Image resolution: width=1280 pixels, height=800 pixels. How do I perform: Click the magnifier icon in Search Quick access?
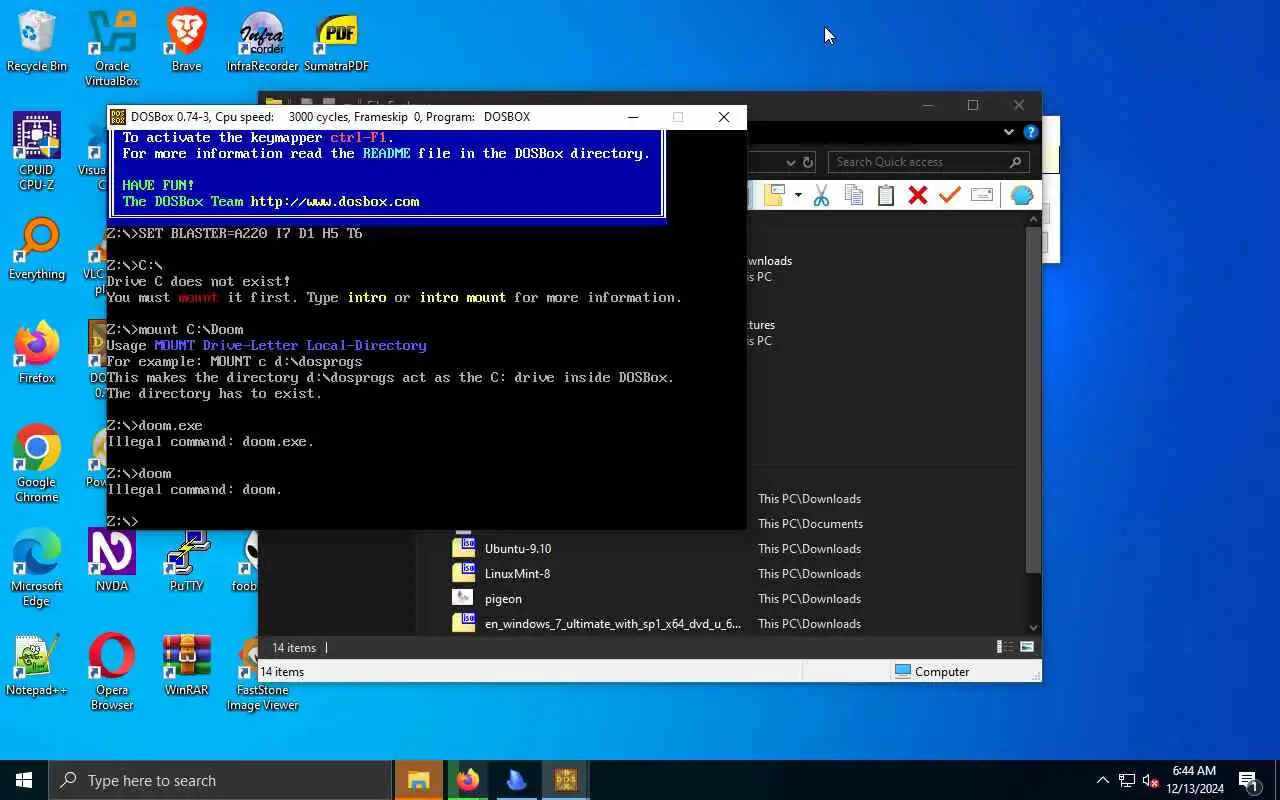(x=1015, y=162)
